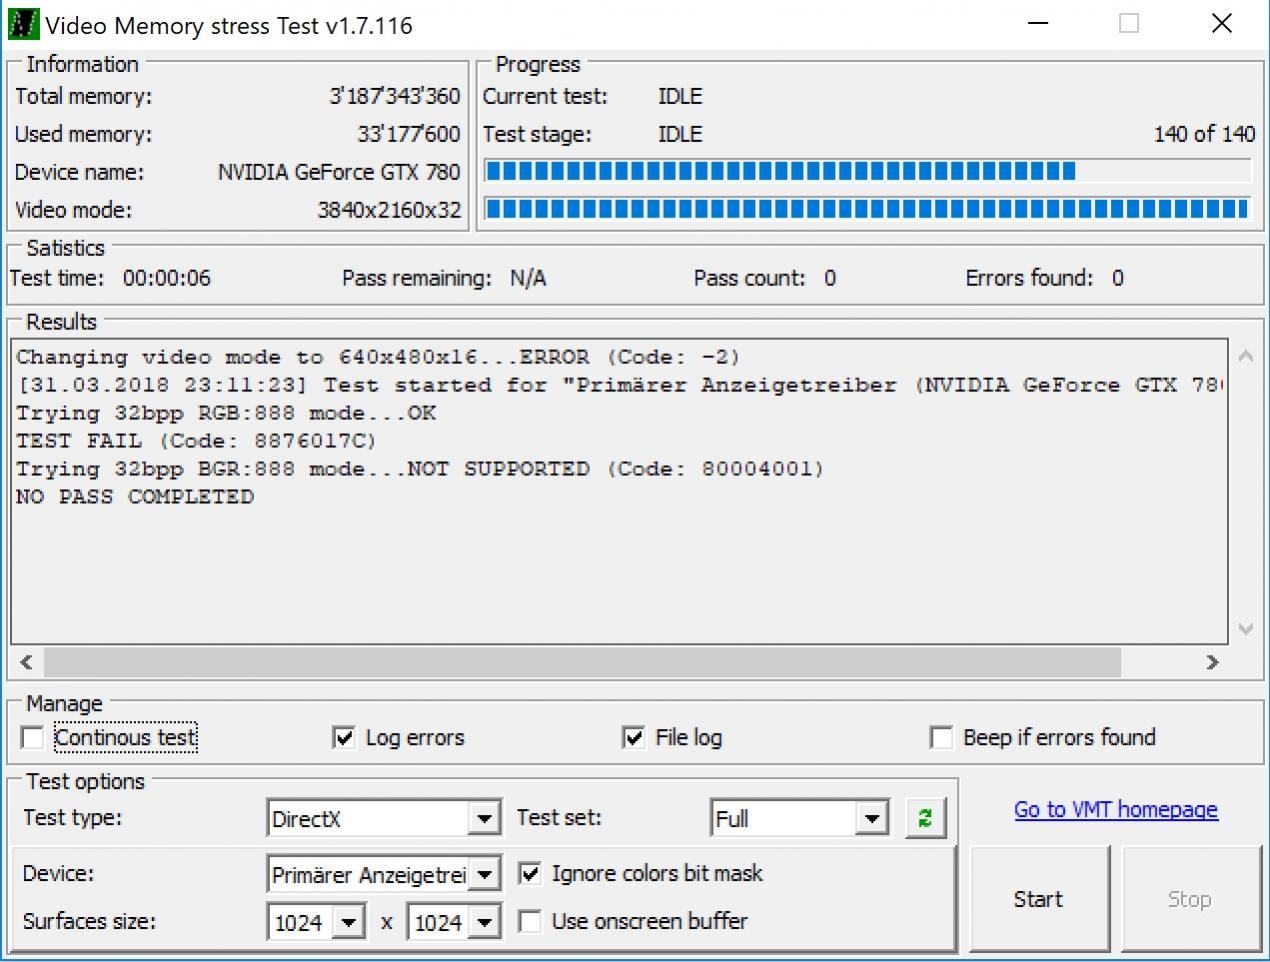Click the Test started log line
This screenshot has width=1270, height=962.
(620, 385)
